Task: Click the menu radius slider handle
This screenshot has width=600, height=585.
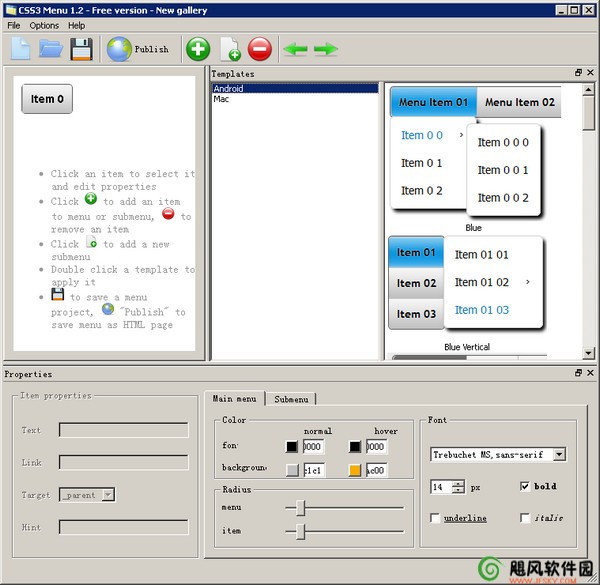Action: click(x=301, y=508)
